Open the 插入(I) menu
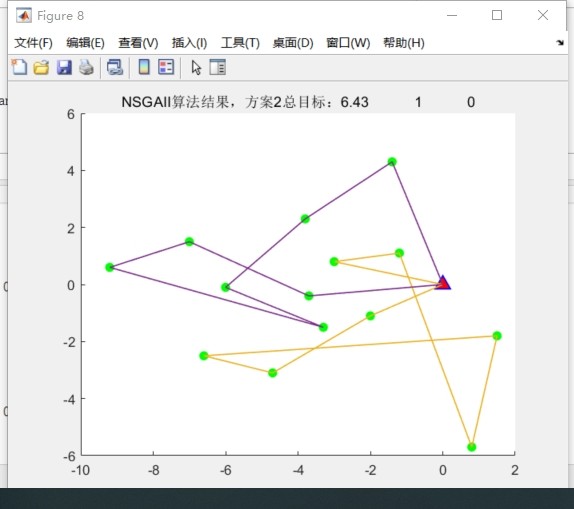The width and height of the screenshot is (574, 509). (x=189, y=43)
